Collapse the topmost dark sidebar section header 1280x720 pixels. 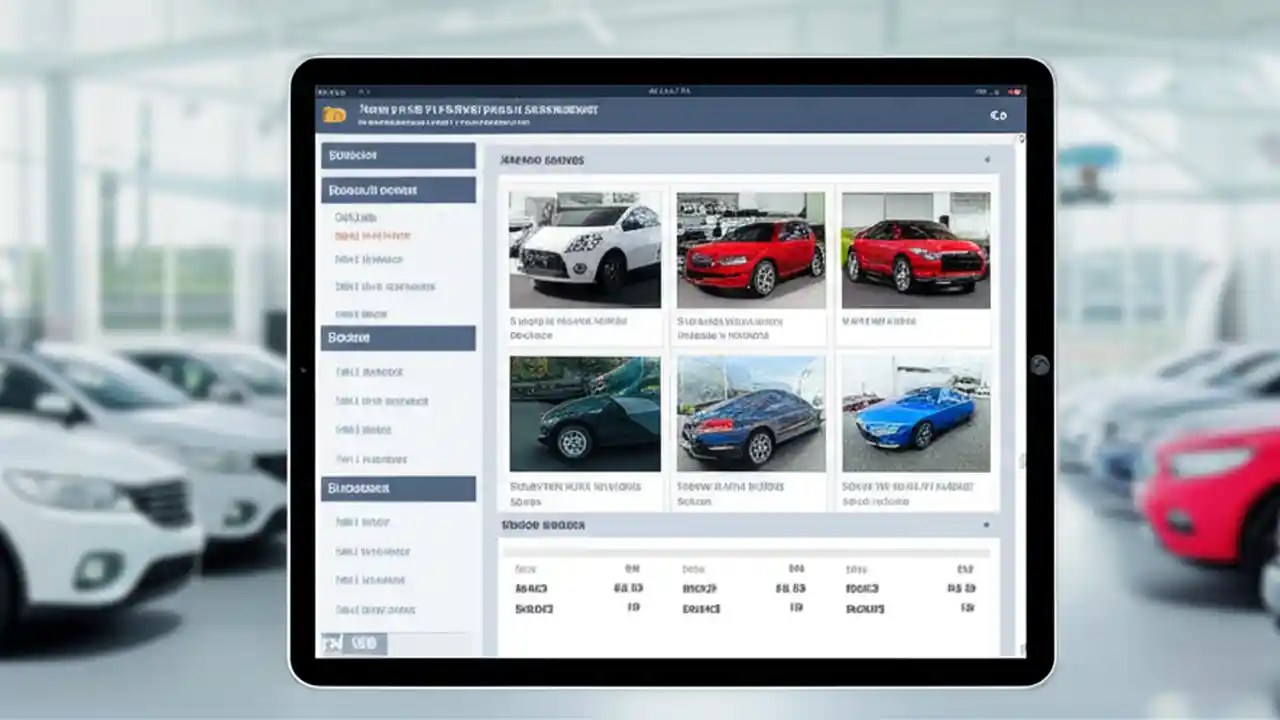(397, 156)
